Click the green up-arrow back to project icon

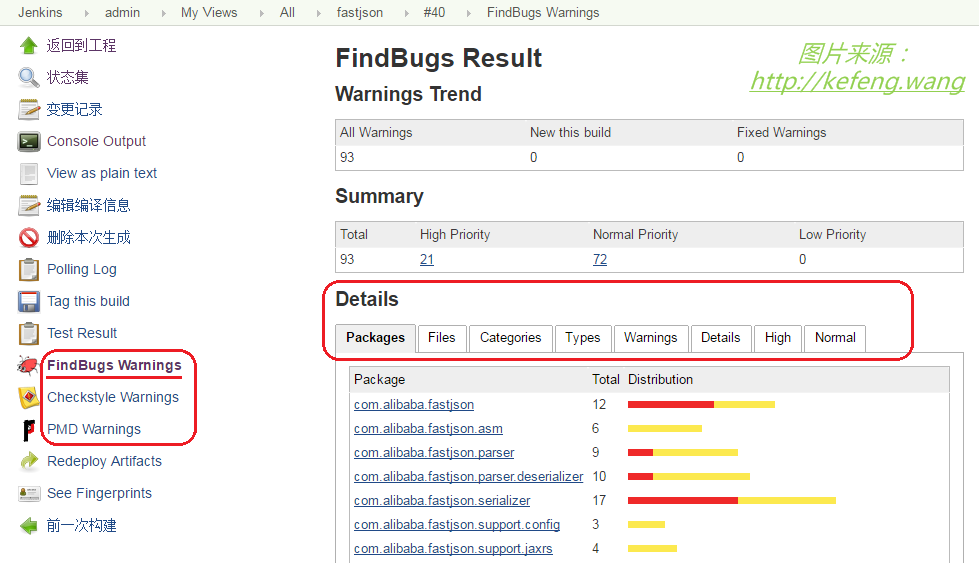(x=29, y=46)
